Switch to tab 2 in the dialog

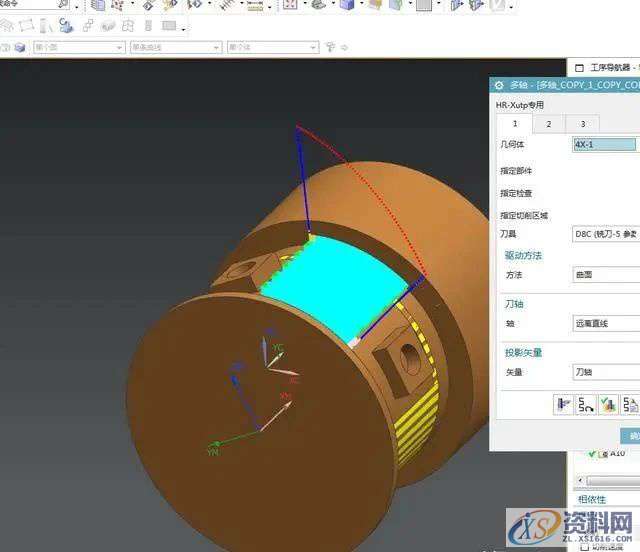(x=548, y=124)
